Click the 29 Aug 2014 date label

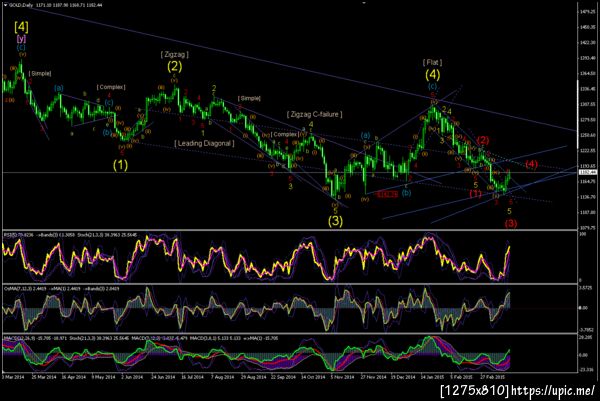[x=253, y=377]
